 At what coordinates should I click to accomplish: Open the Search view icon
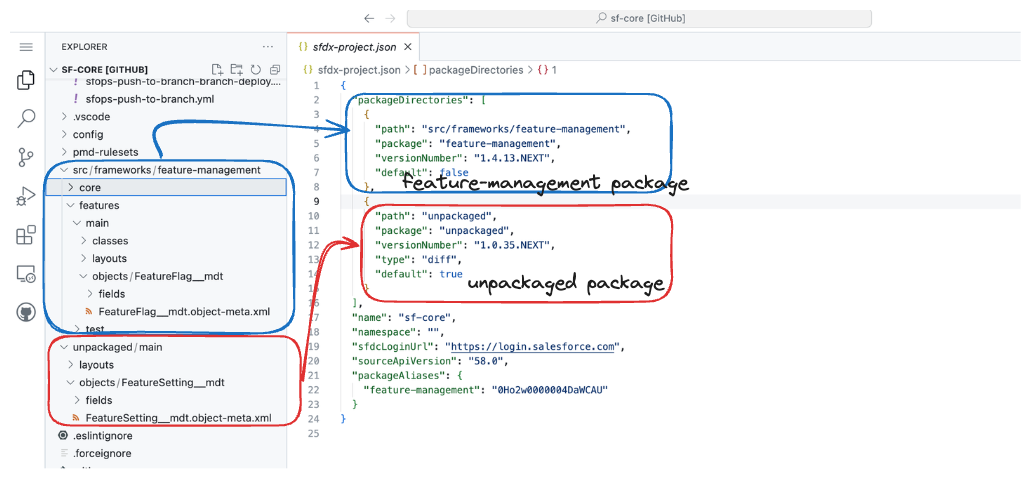[27, 119]
